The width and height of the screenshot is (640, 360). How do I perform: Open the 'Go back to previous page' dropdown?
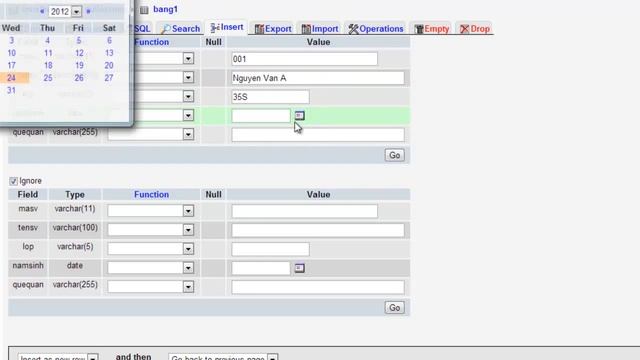click(223, 357)
